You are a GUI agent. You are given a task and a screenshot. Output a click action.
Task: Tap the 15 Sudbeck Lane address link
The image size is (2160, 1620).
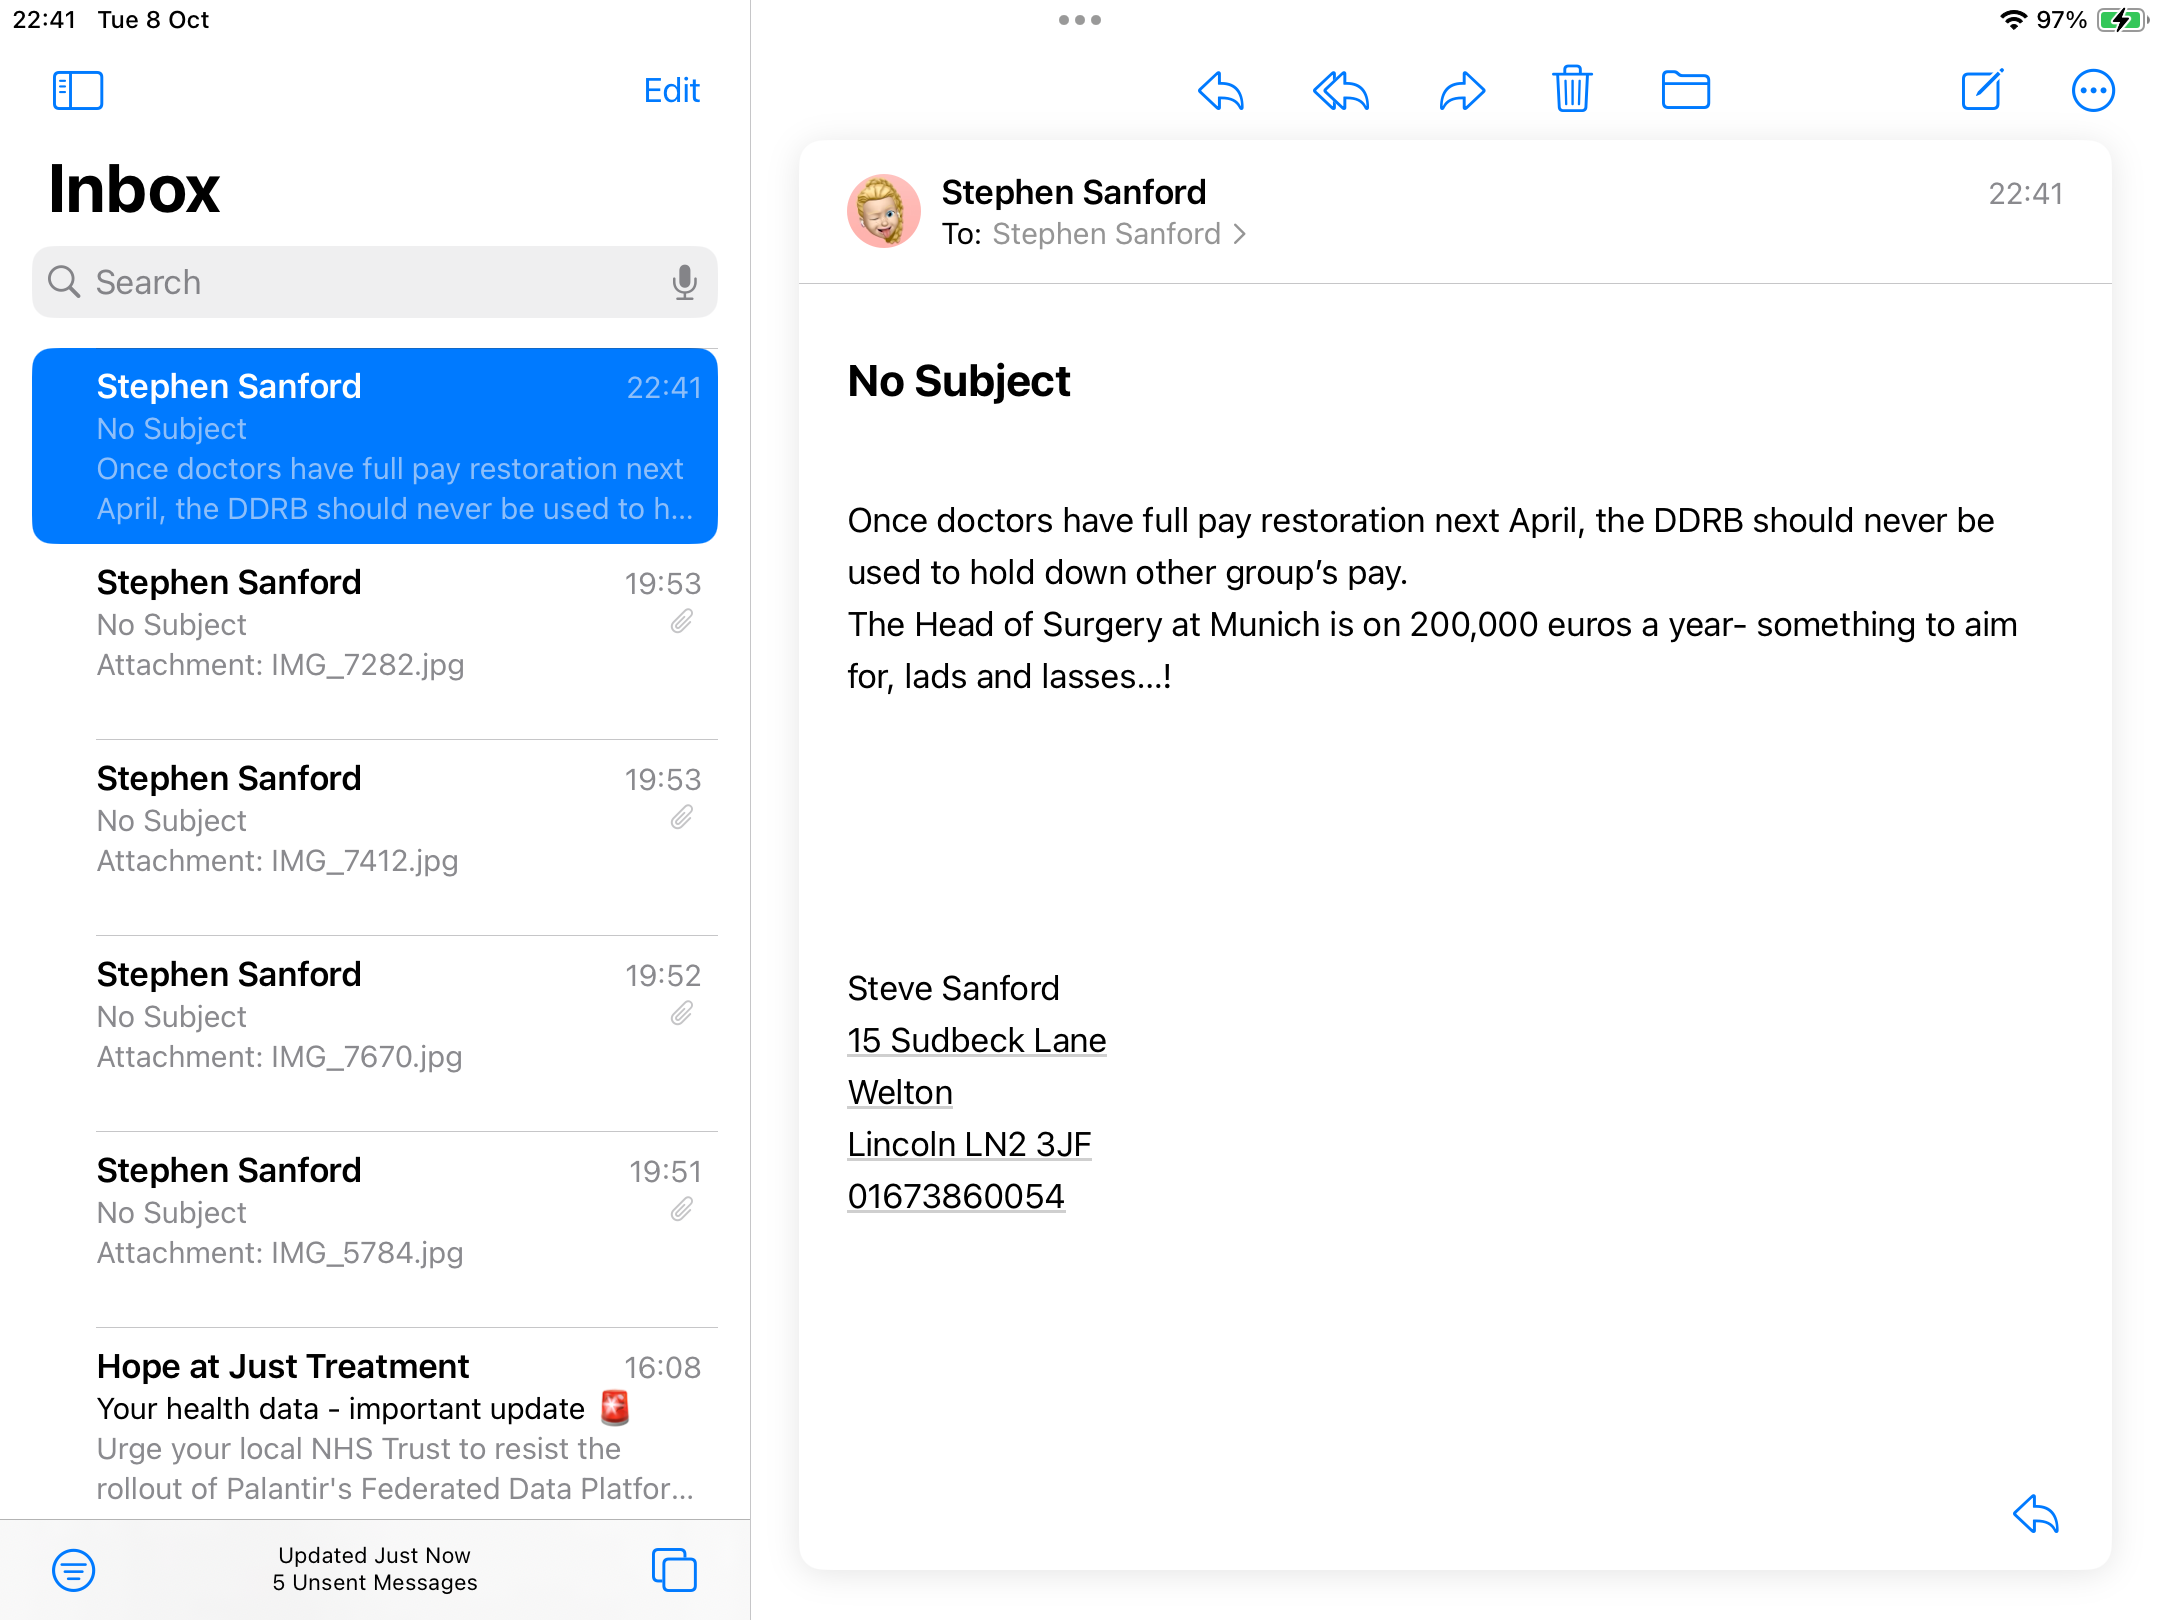tap(977, 1040)
